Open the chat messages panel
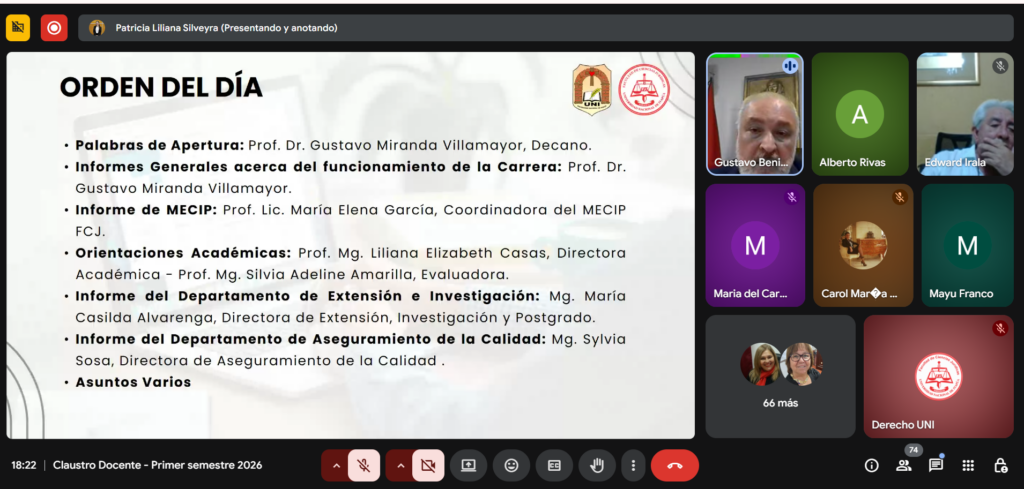 pyautogui.click(x=936, y=465)
